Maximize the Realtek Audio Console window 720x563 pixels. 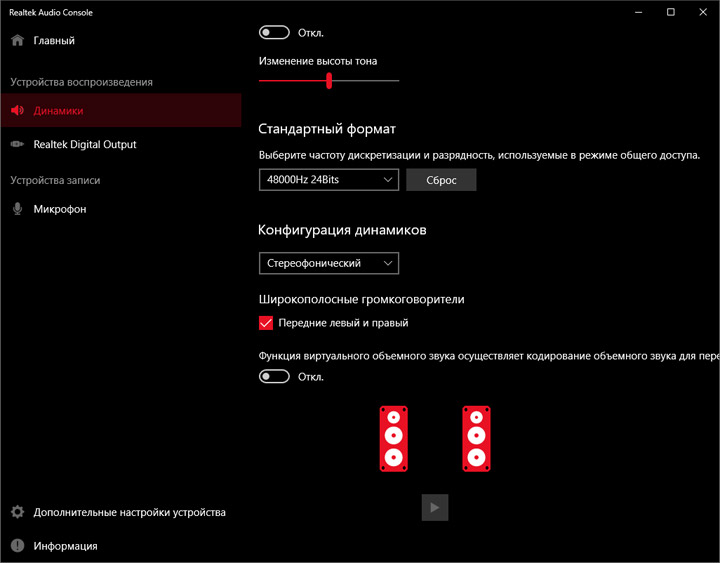coord(670,12)
